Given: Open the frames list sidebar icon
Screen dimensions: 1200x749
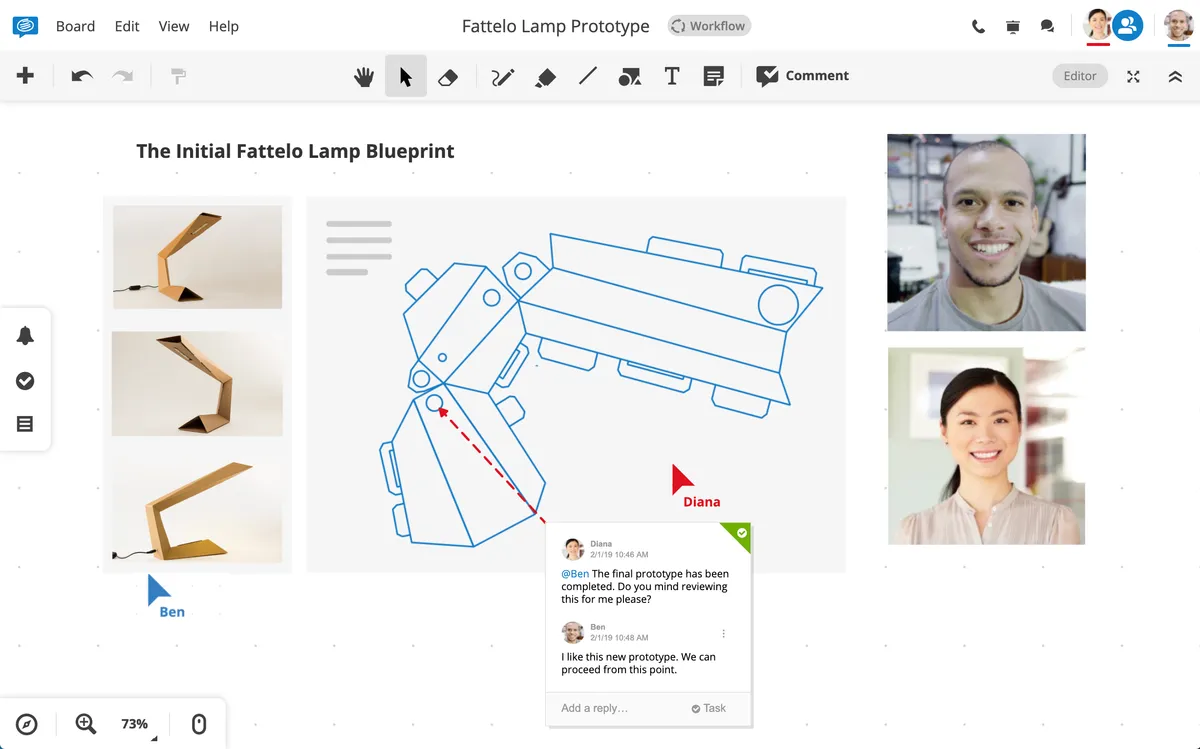Looking at the screenshot, I should pyautogui.click(x=26, y=424).
